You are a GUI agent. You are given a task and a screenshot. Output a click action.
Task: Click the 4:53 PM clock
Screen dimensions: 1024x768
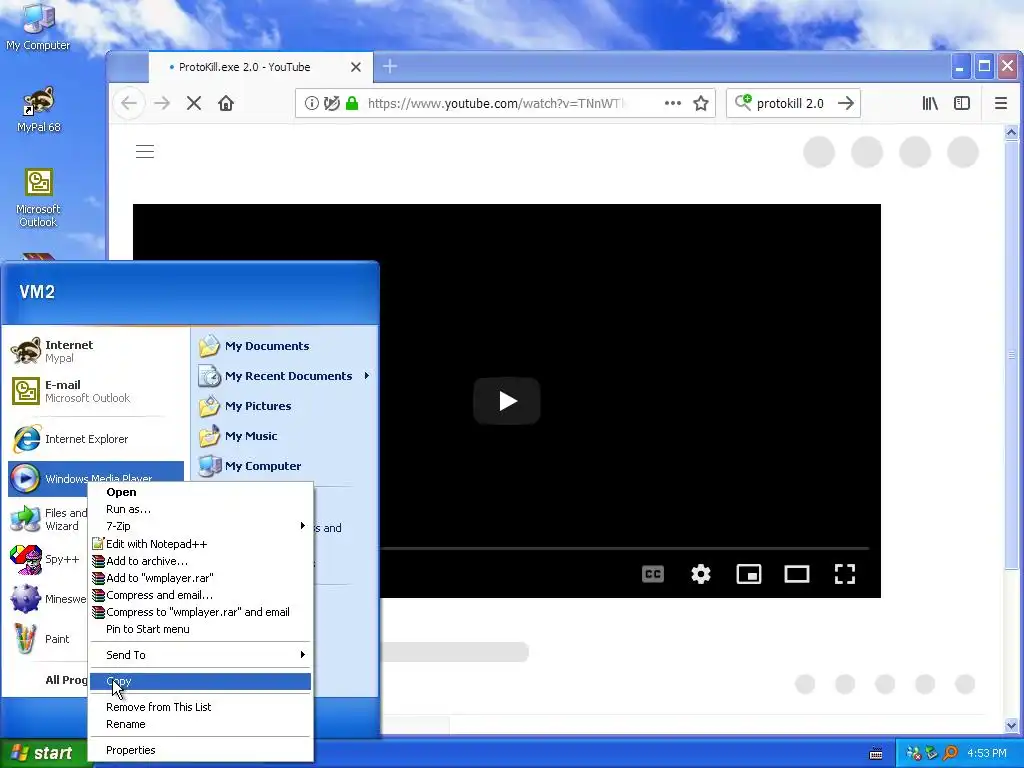(987, 754)
